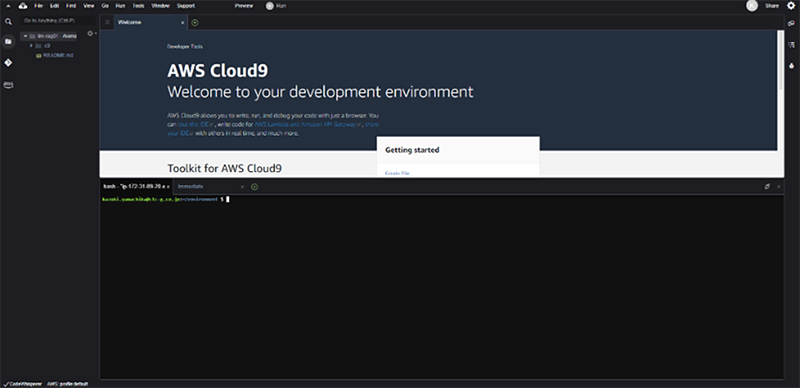
Task: Open the Find menu
Action: tap(70, 6)
